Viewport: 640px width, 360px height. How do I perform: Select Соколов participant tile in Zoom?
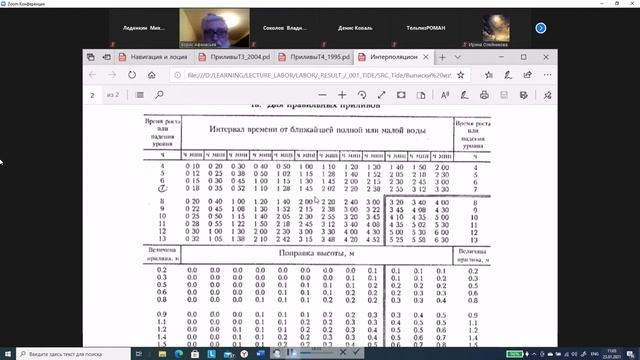pos(285,28)
